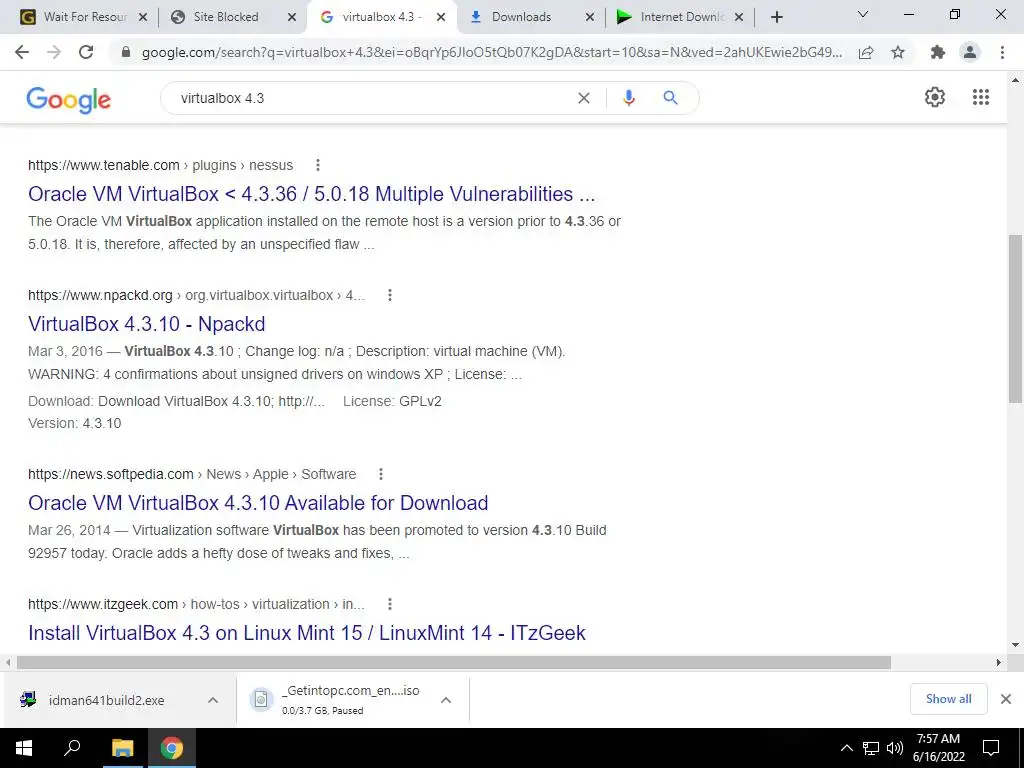This screenshot has width=1024, height=768.
Task: Open Google apps grid
Action: click(x=980, y=97)
